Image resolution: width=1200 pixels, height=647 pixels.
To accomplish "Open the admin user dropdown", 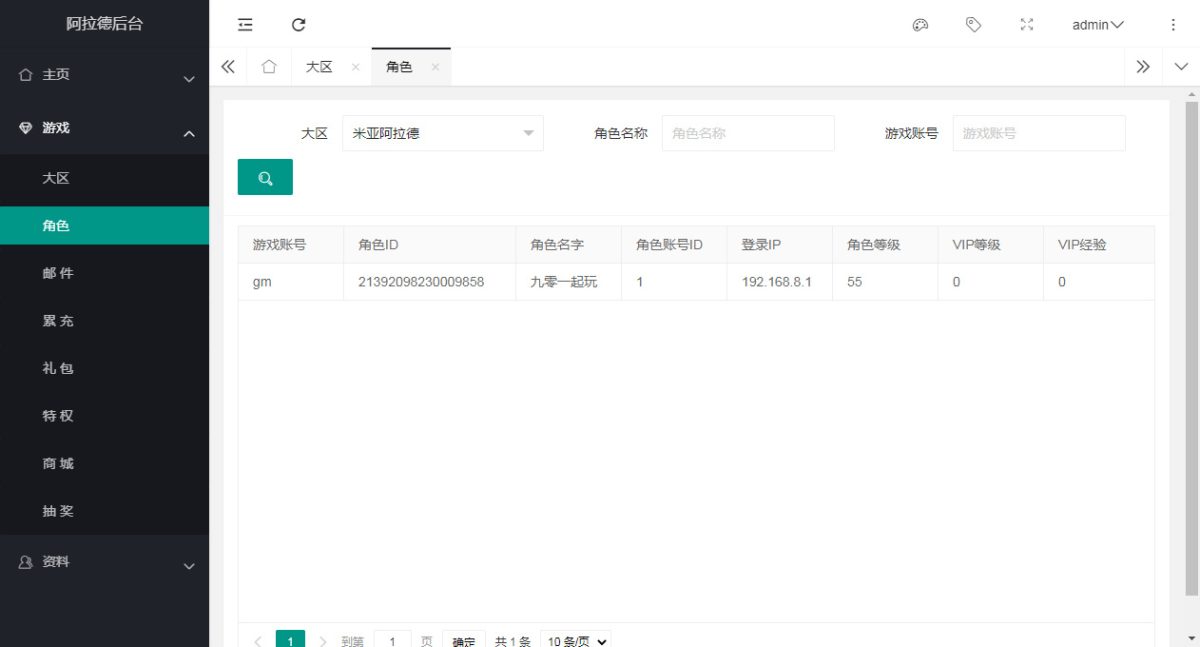I will pos(1098,25).
